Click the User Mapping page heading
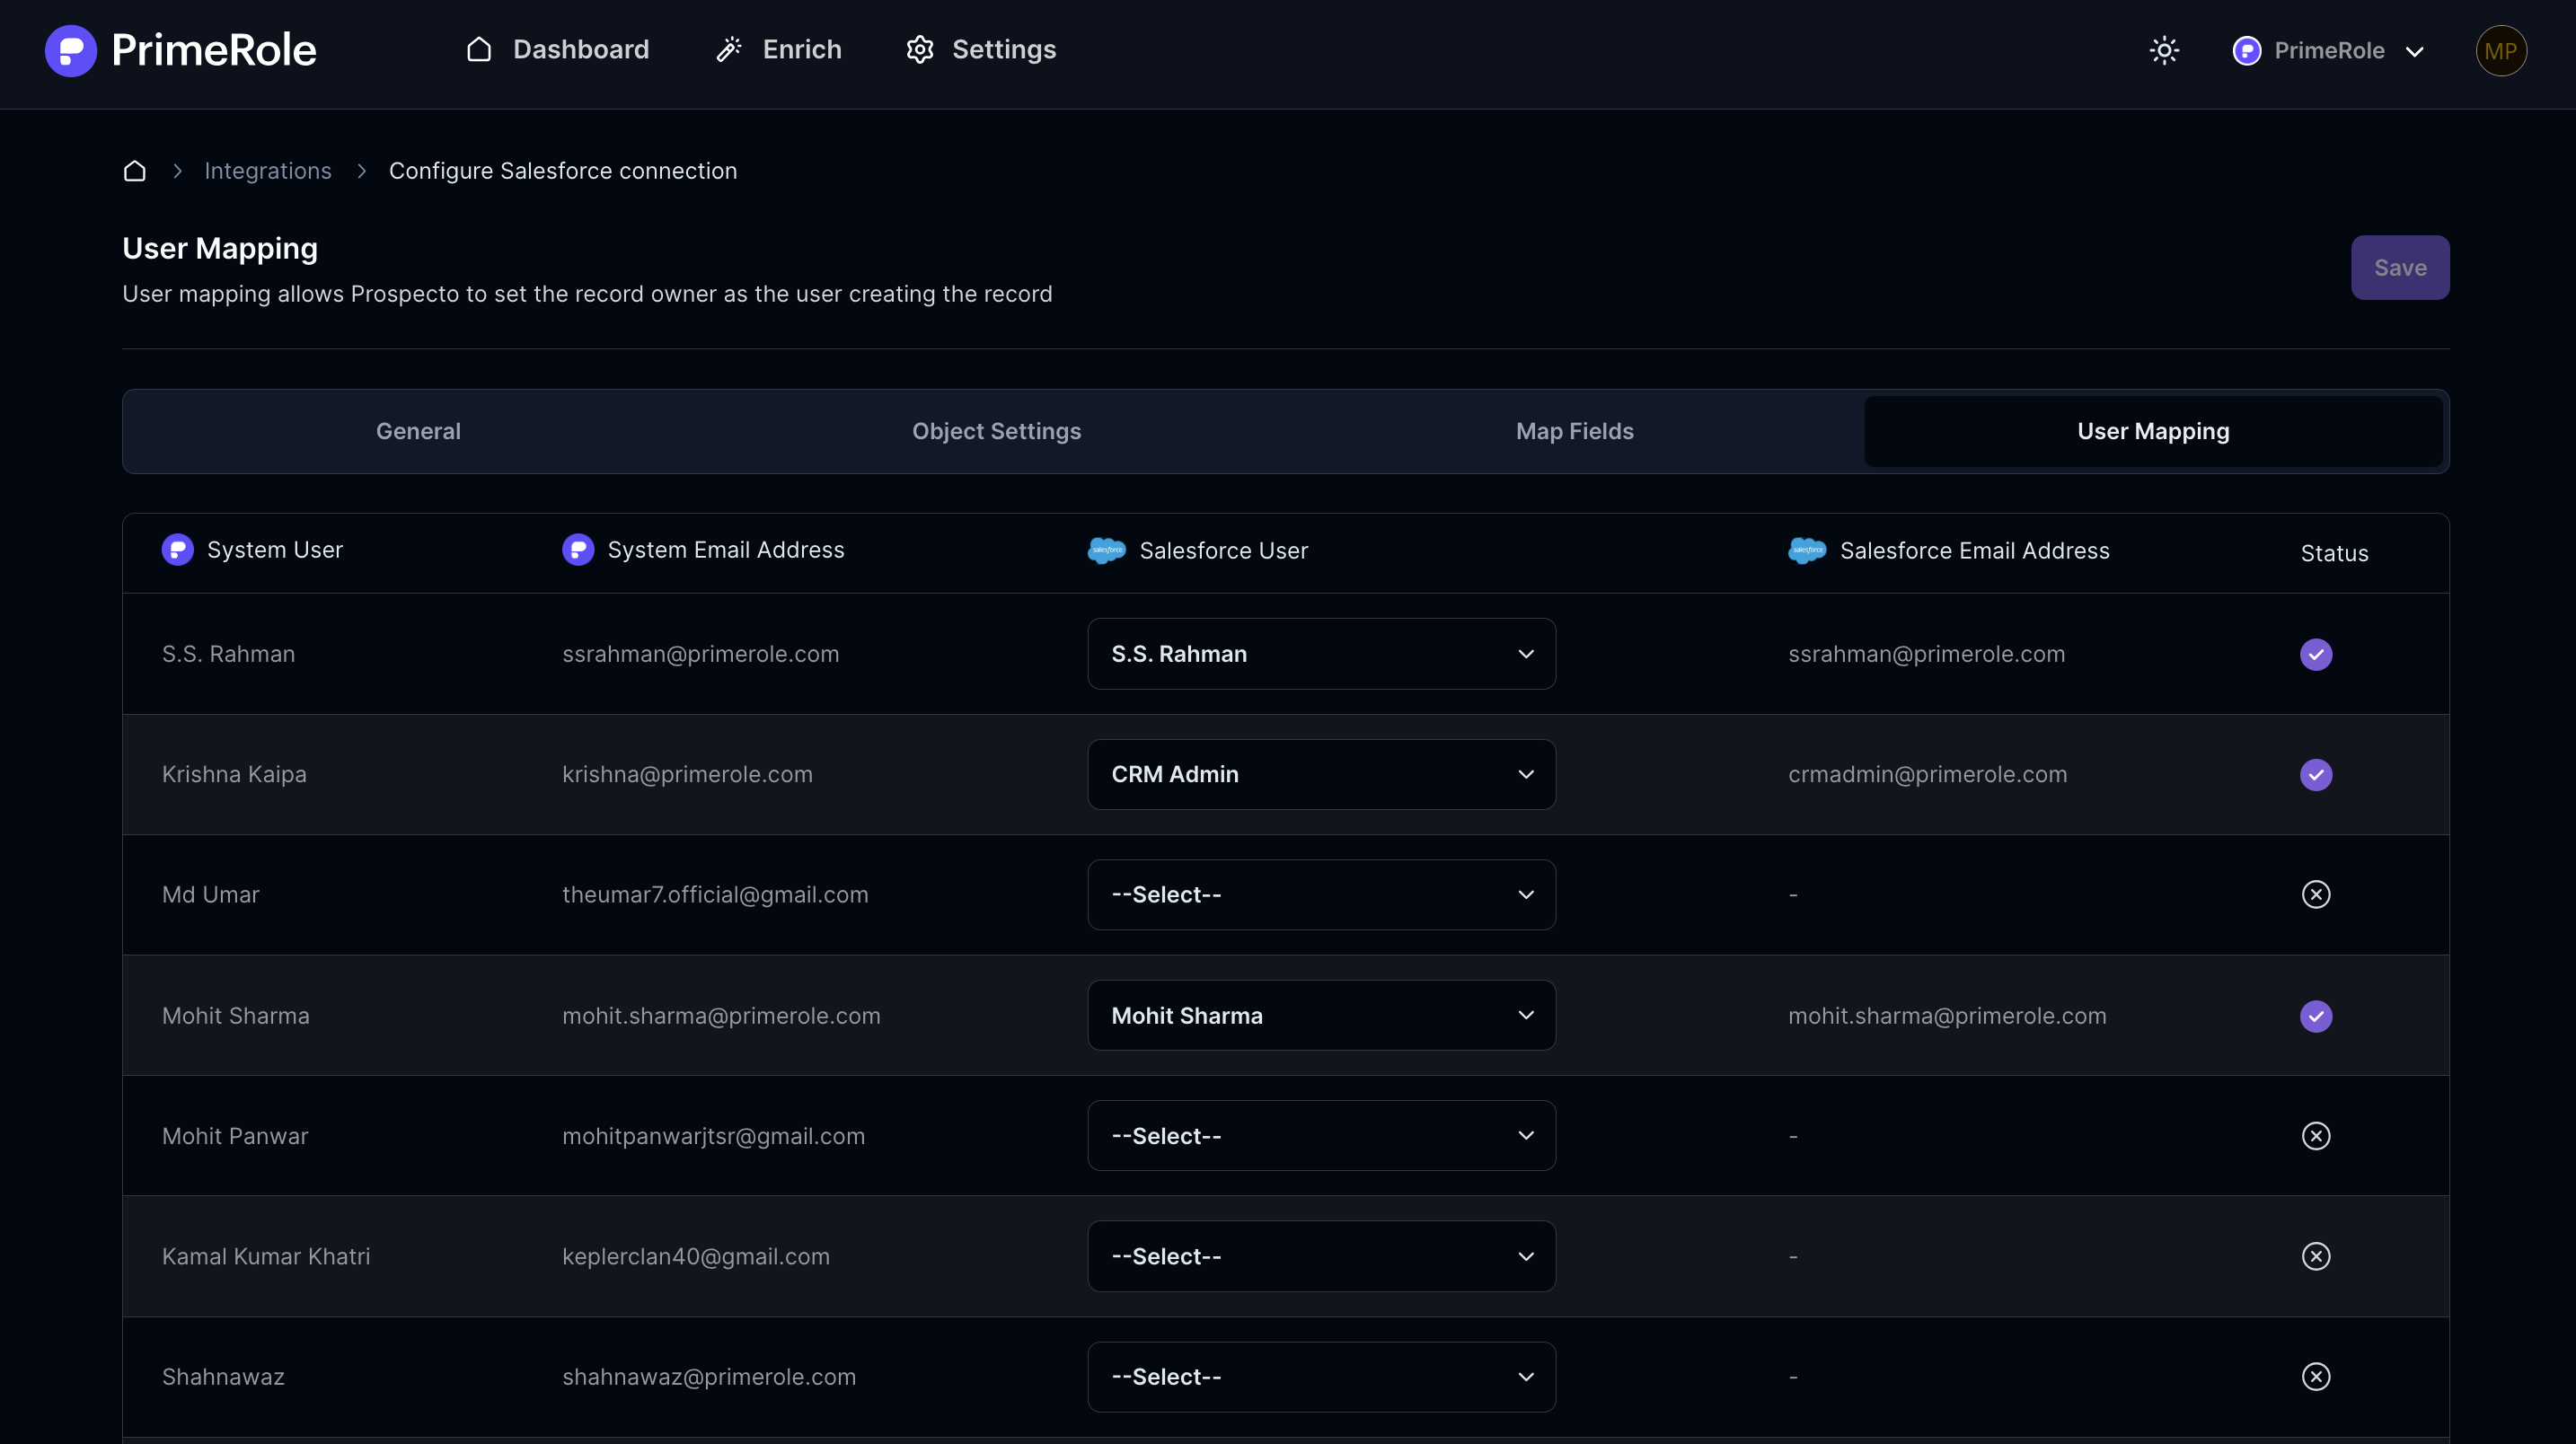This screenshot has width=2576, height=1444. click(x=220, y=249)
